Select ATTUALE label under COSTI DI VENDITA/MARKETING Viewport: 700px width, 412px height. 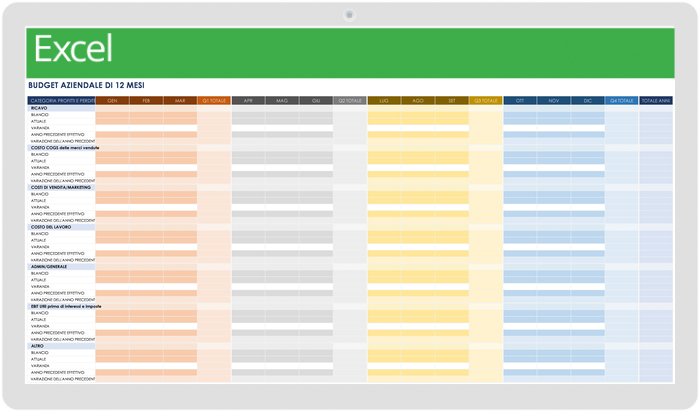(38, 201)
